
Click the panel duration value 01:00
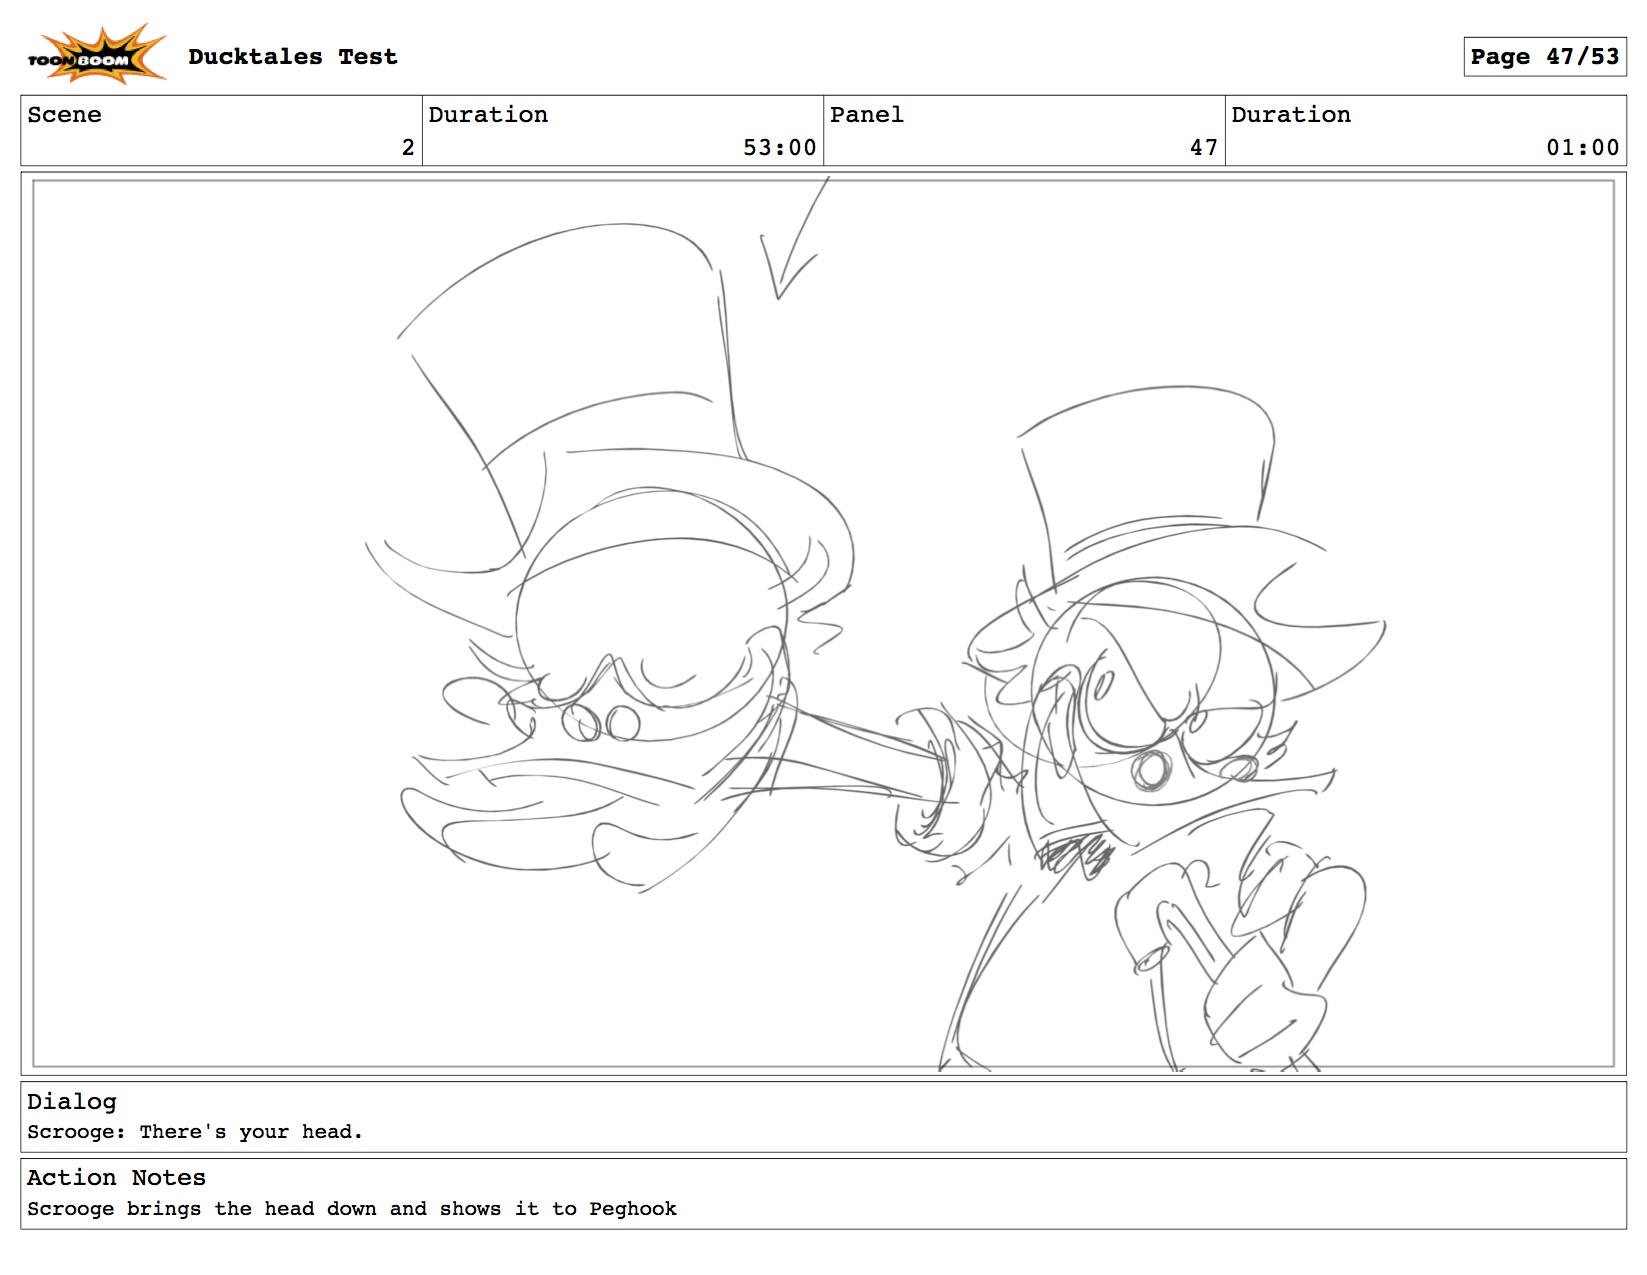pyautogui.click(x=1582, y=148)
